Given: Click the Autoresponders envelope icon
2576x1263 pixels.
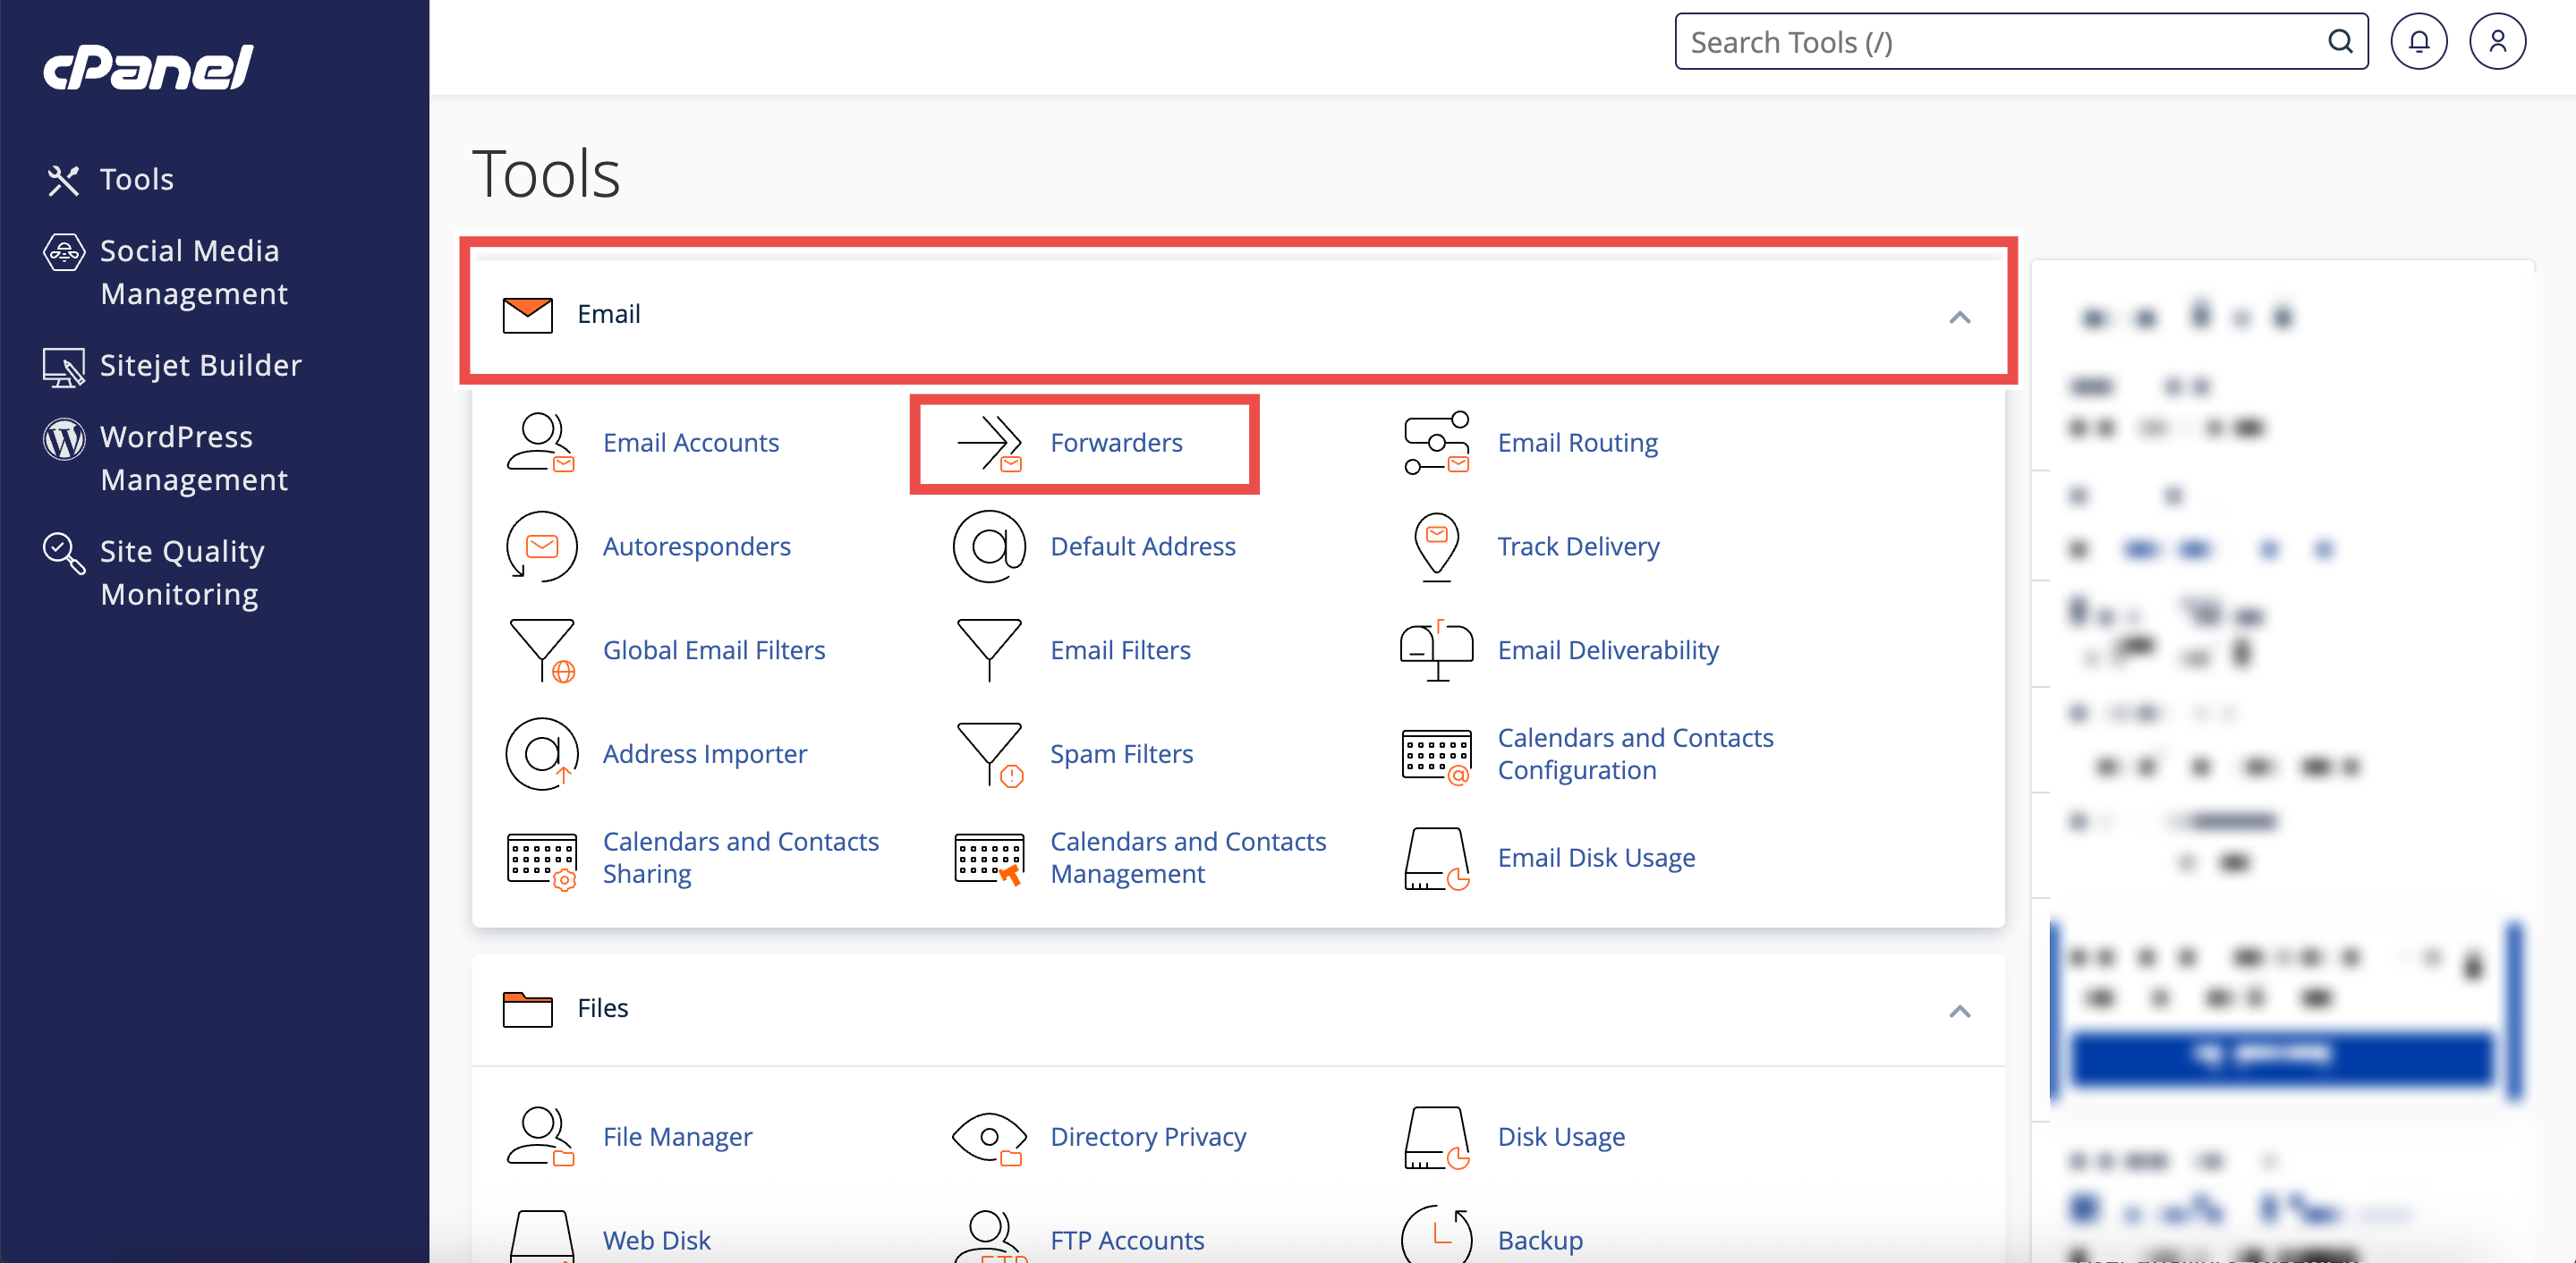Looking at the screenshot, I should [x=541, y=546].
